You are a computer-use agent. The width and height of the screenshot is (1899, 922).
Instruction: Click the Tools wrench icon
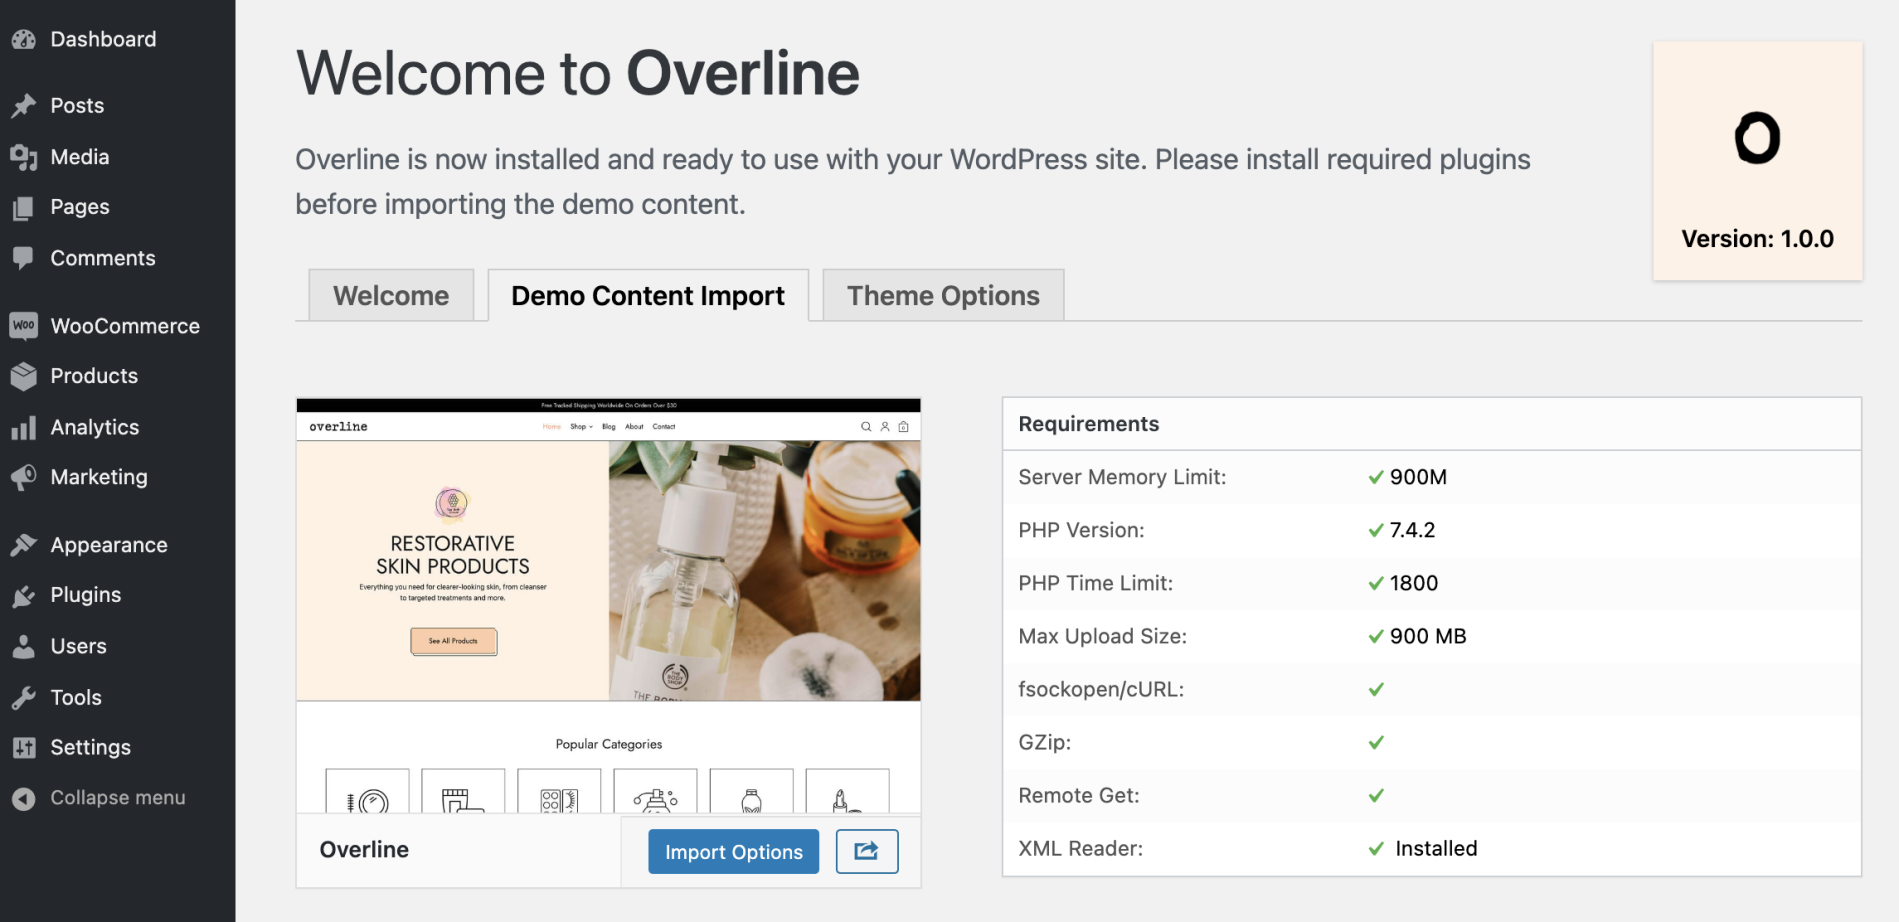24,697
